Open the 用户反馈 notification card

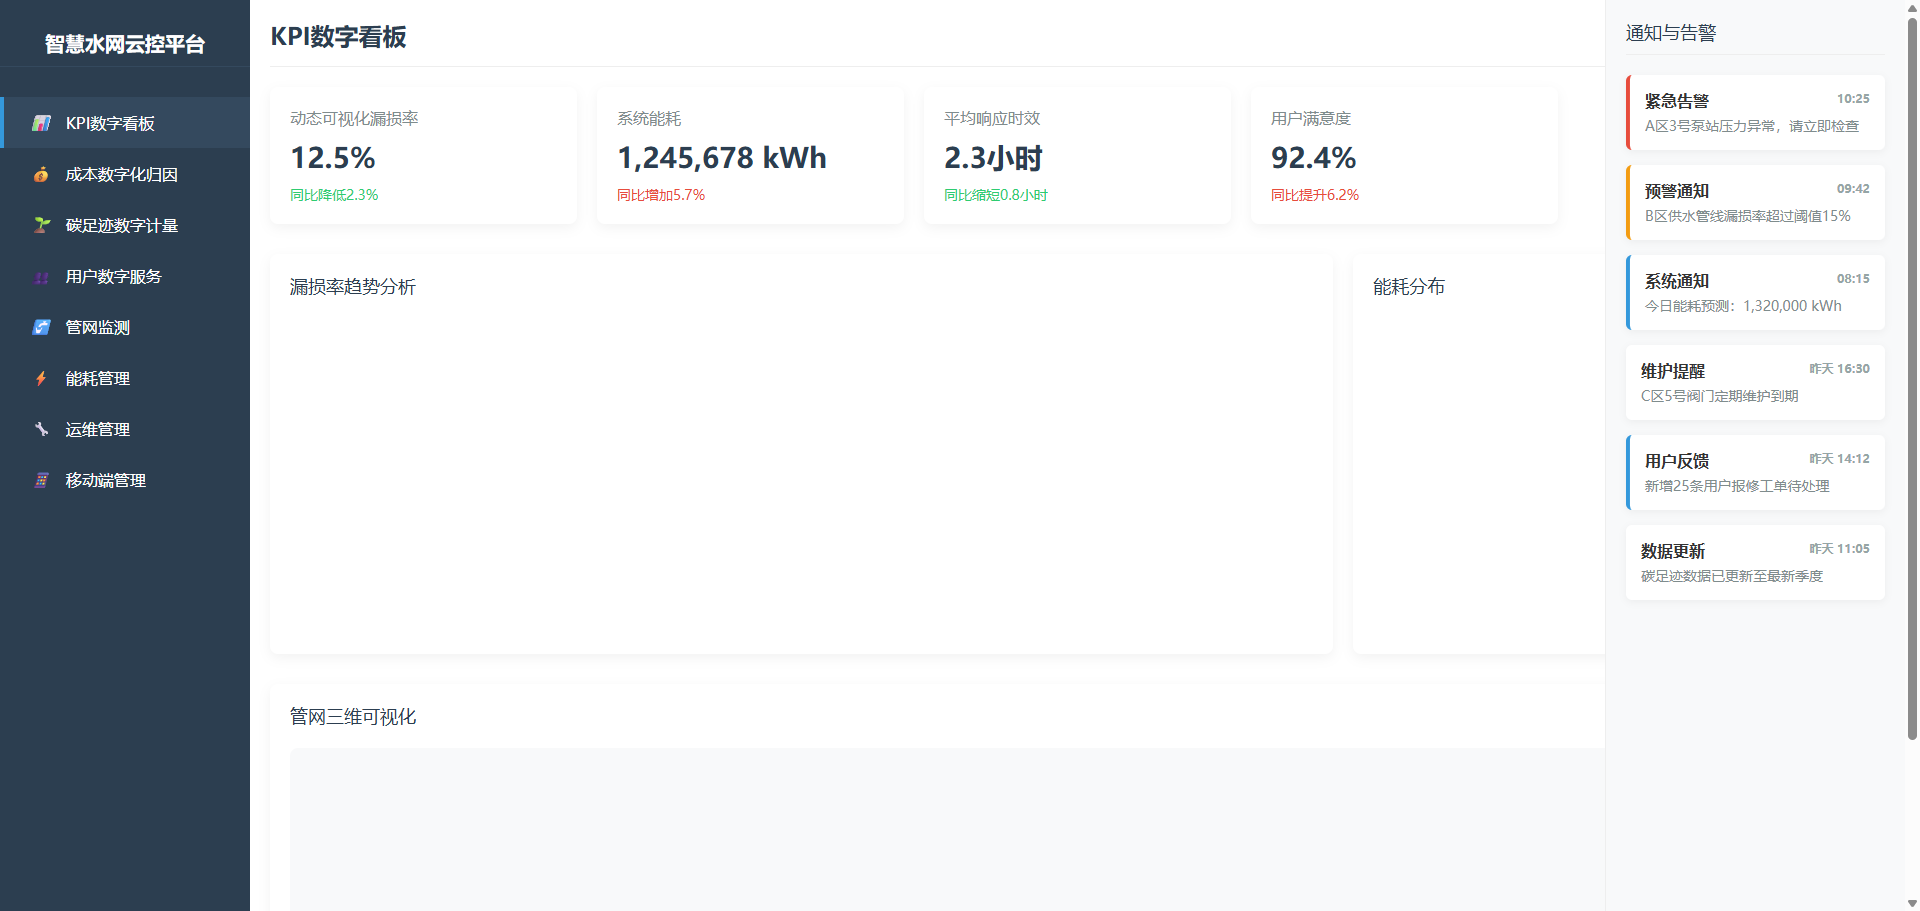click(x=1755, y=473)
